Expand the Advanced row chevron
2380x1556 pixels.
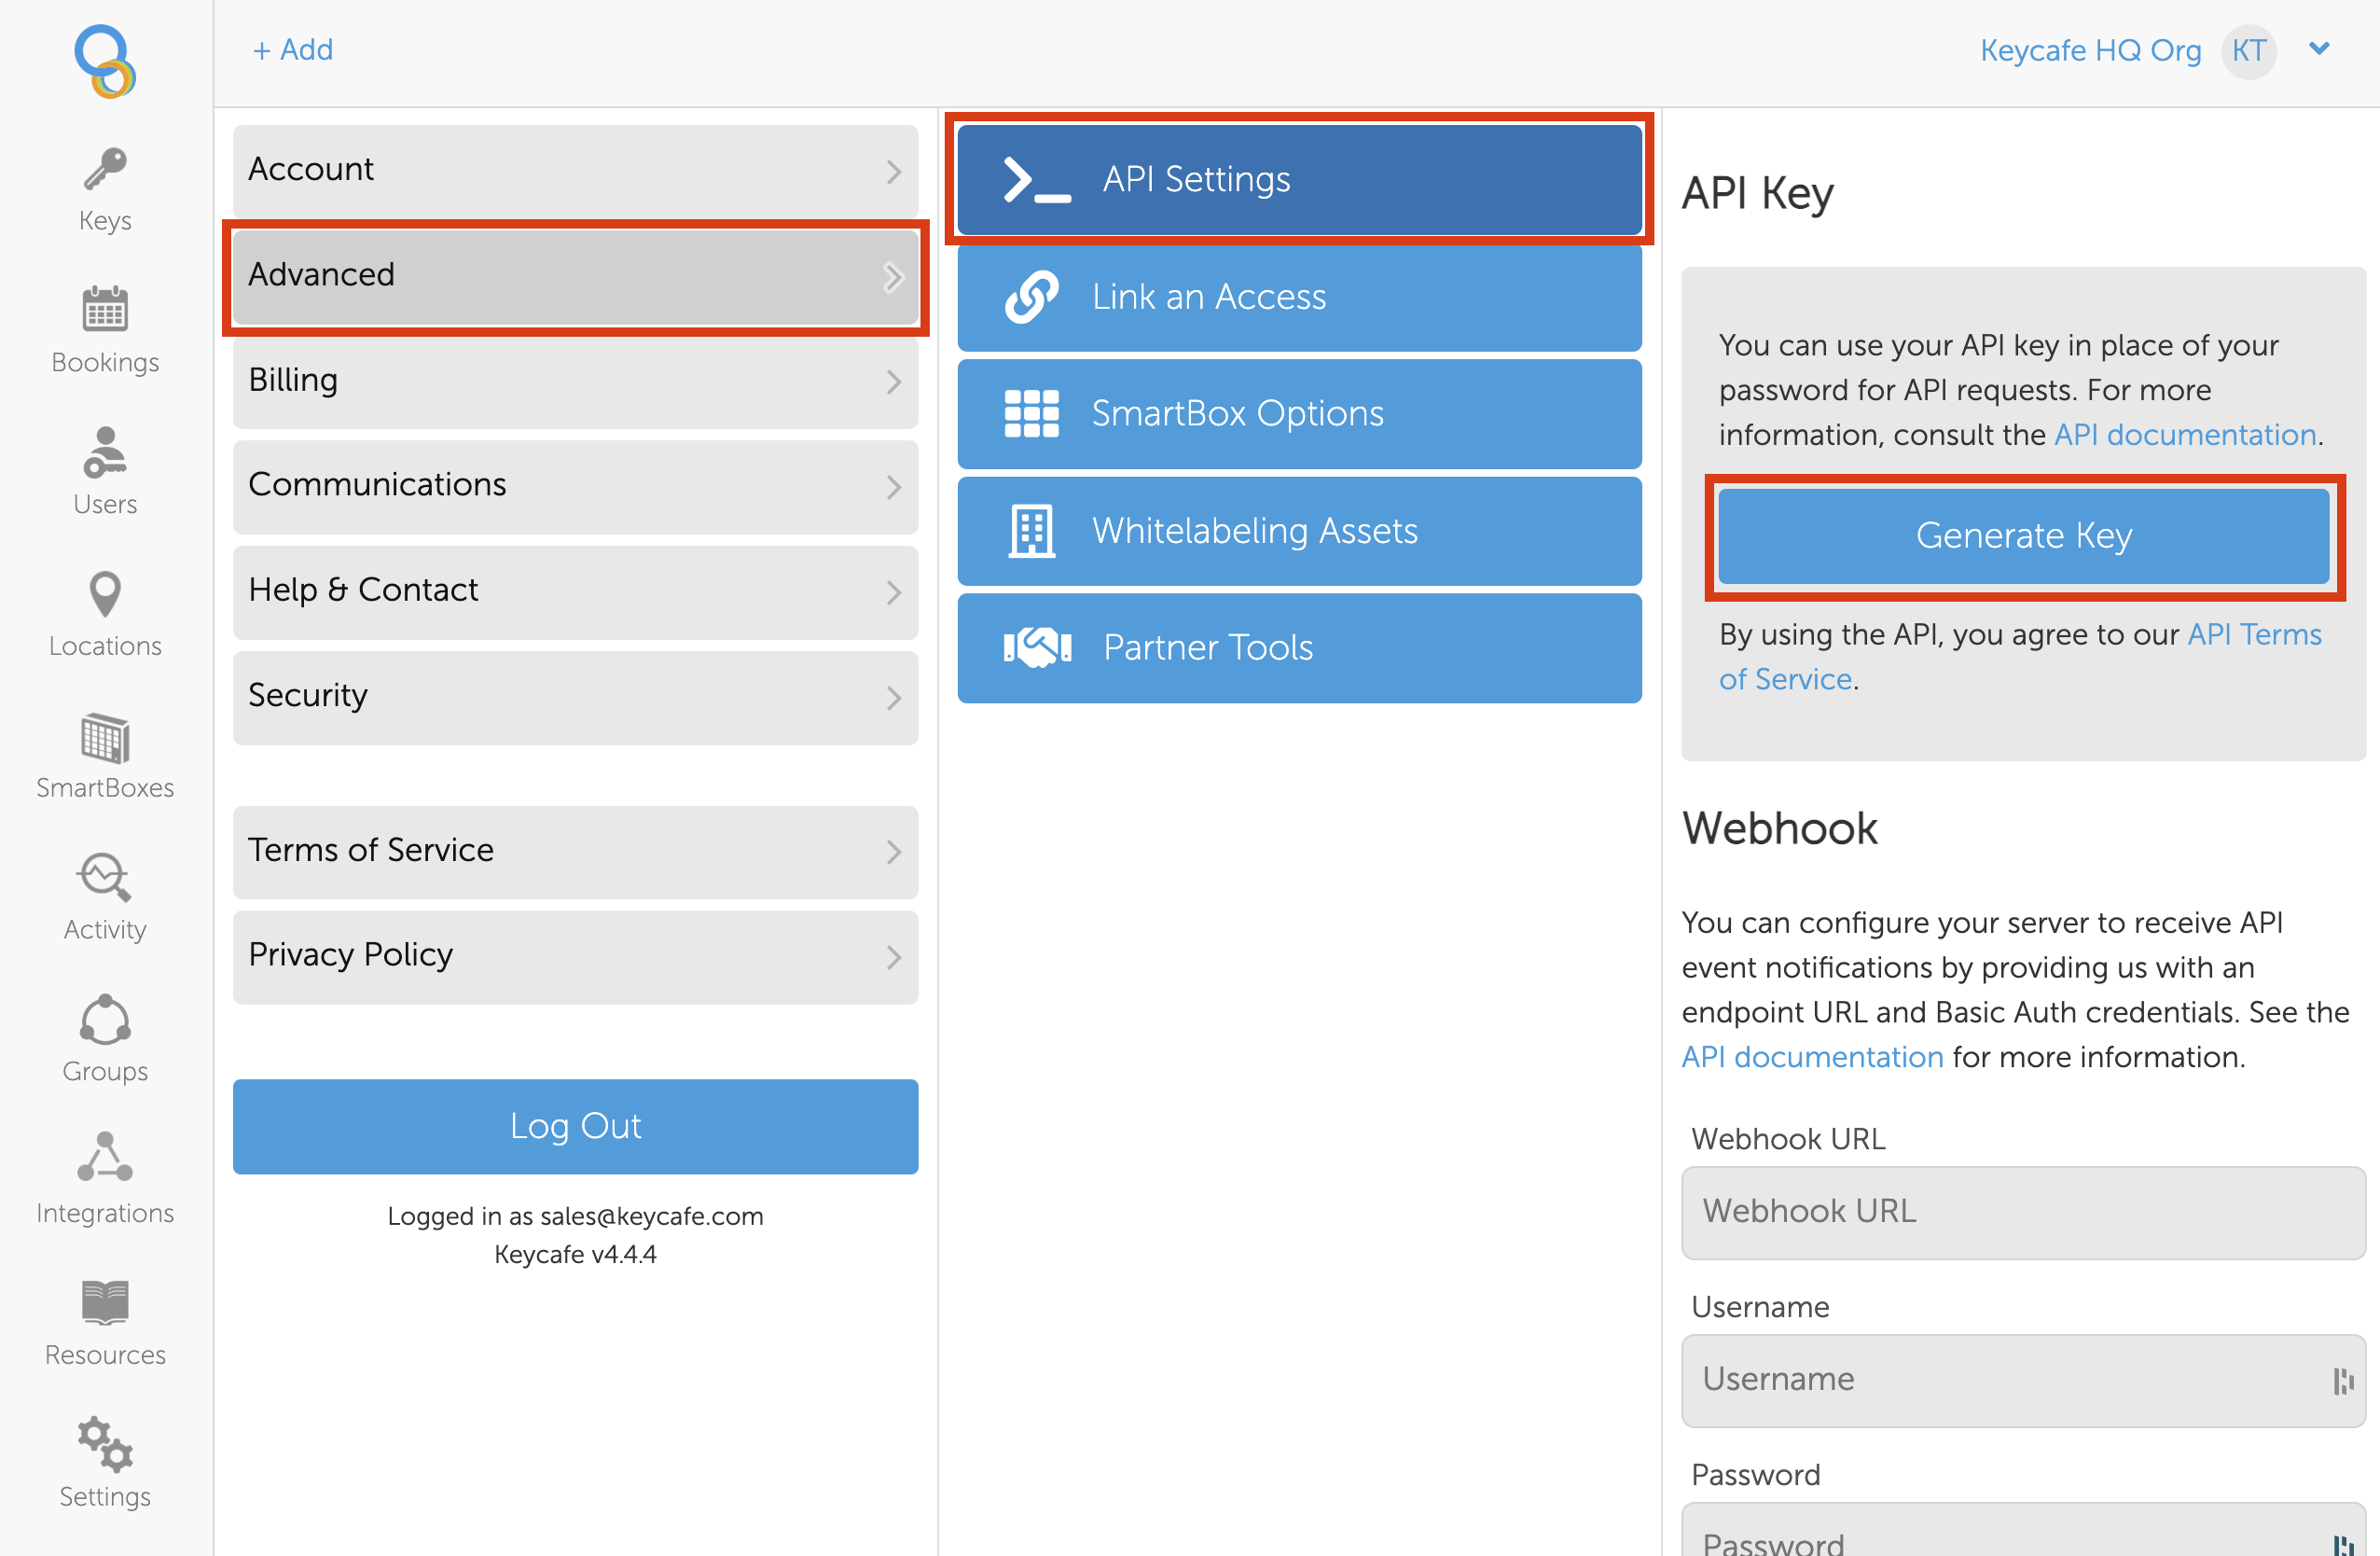[893, 277]
